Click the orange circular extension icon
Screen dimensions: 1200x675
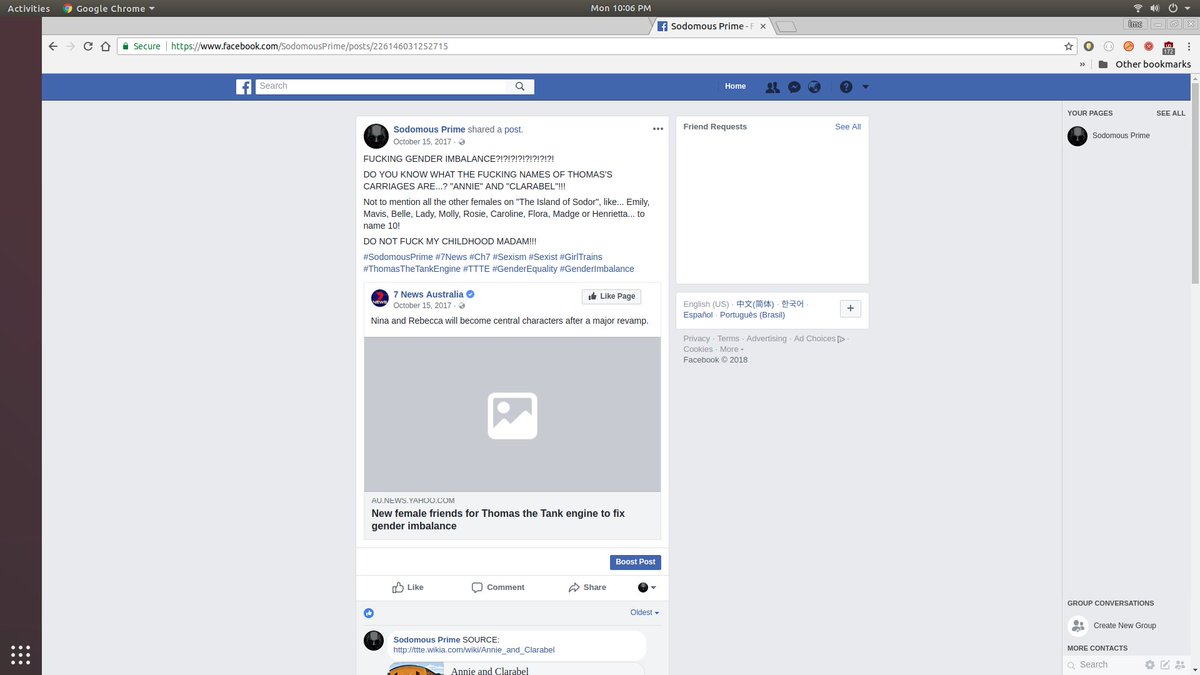click(1128, 46)
